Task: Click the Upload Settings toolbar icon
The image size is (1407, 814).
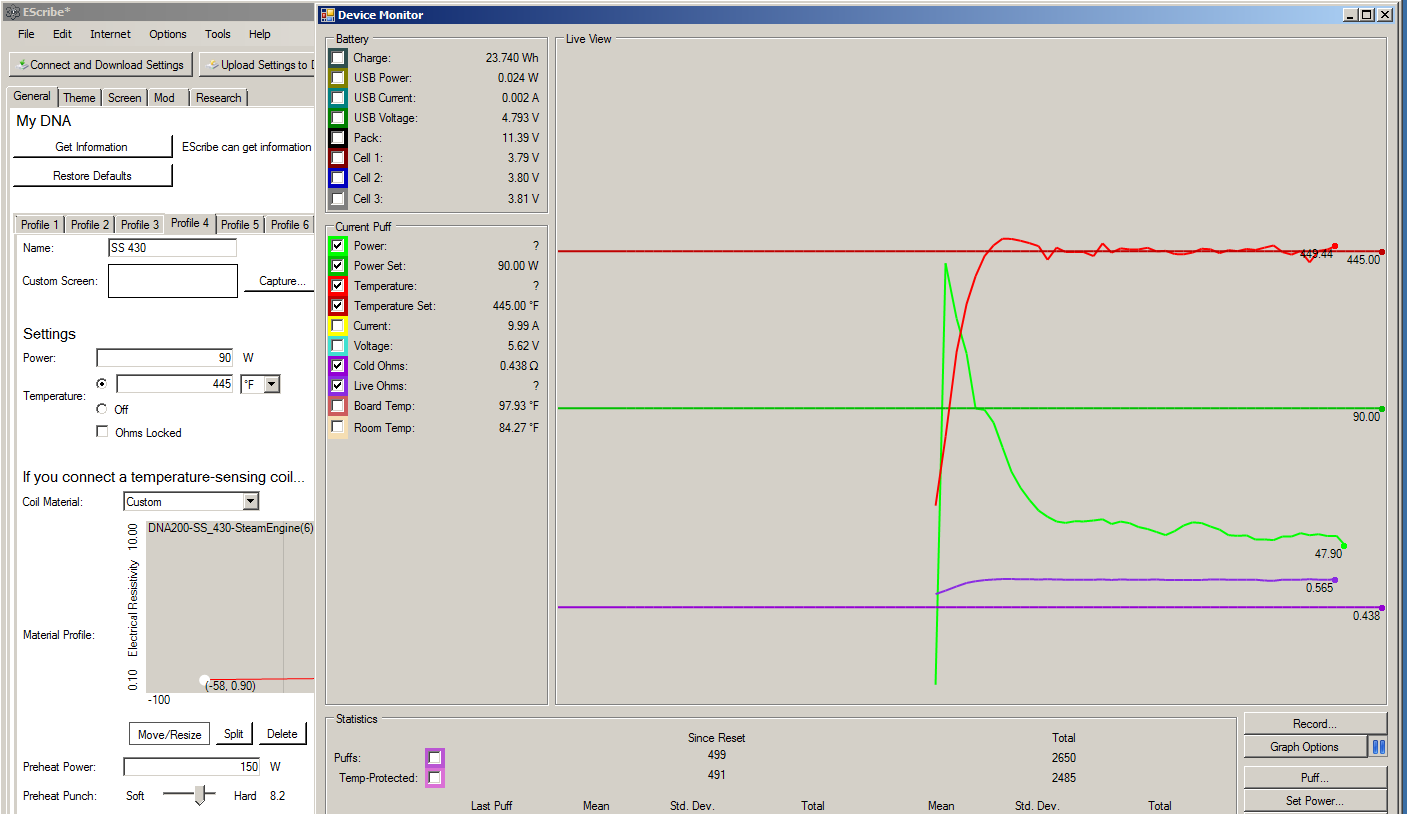Action: click(212, 65)
